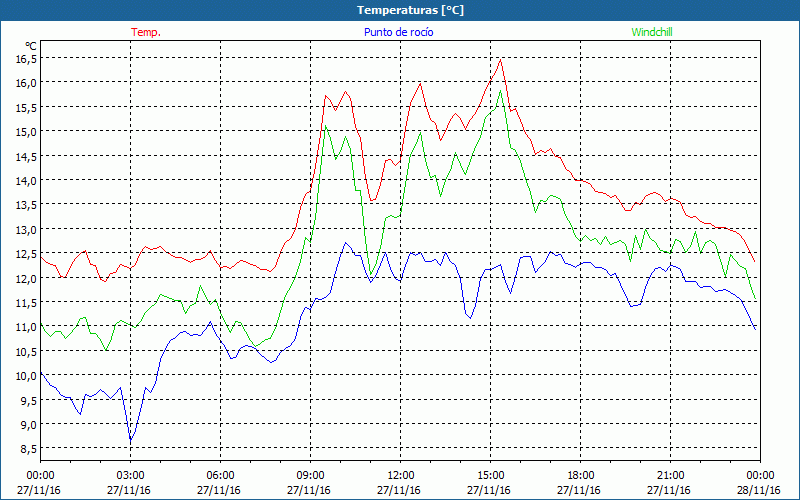Click the 06:00 time axis label
Viewport: 800px width, 500px height.
click(220, 476)
